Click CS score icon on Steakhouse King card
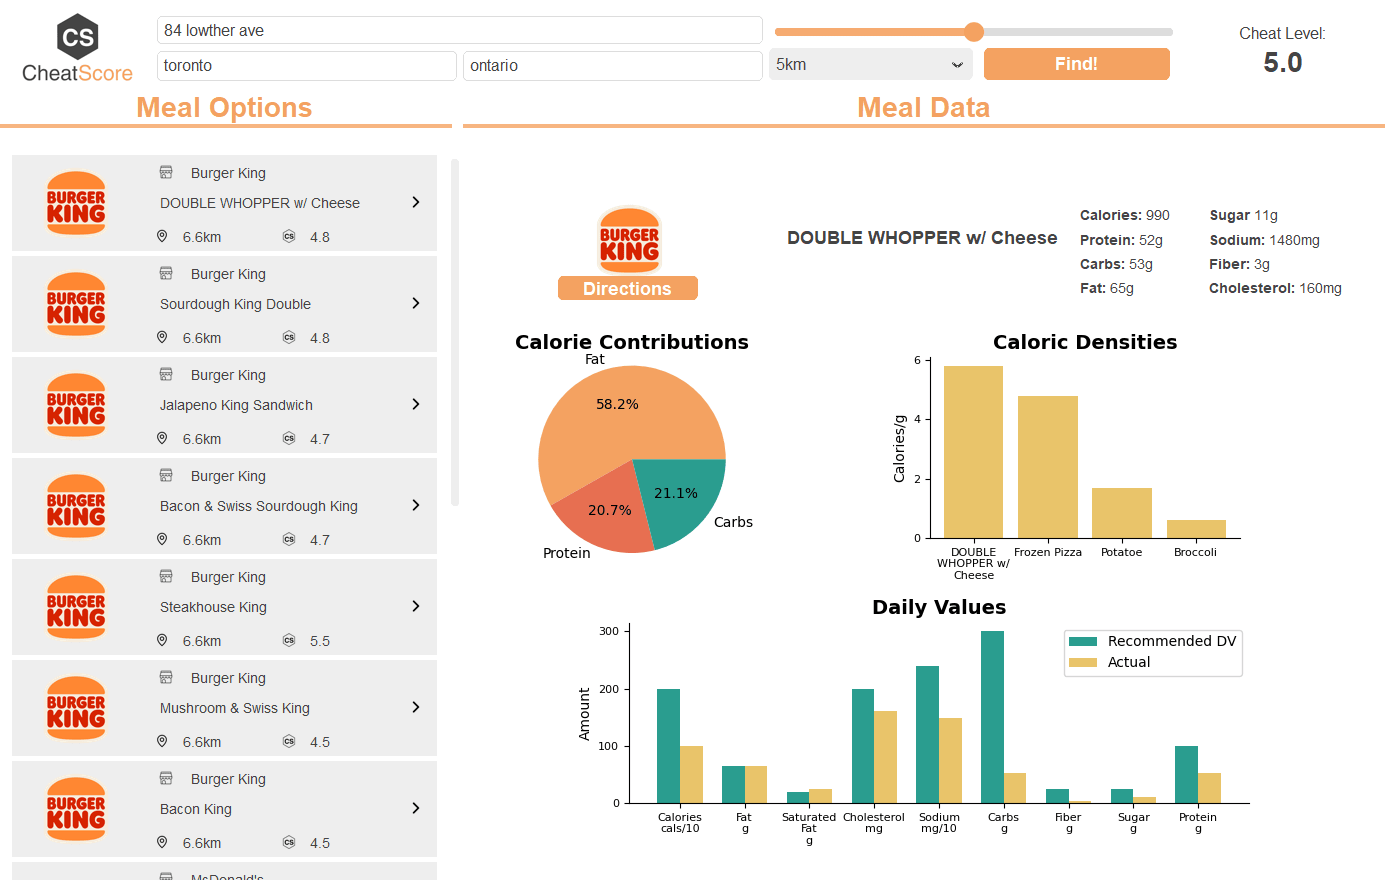The width and height of the screenshot is (1392, 895). click(x=289, y=641)
